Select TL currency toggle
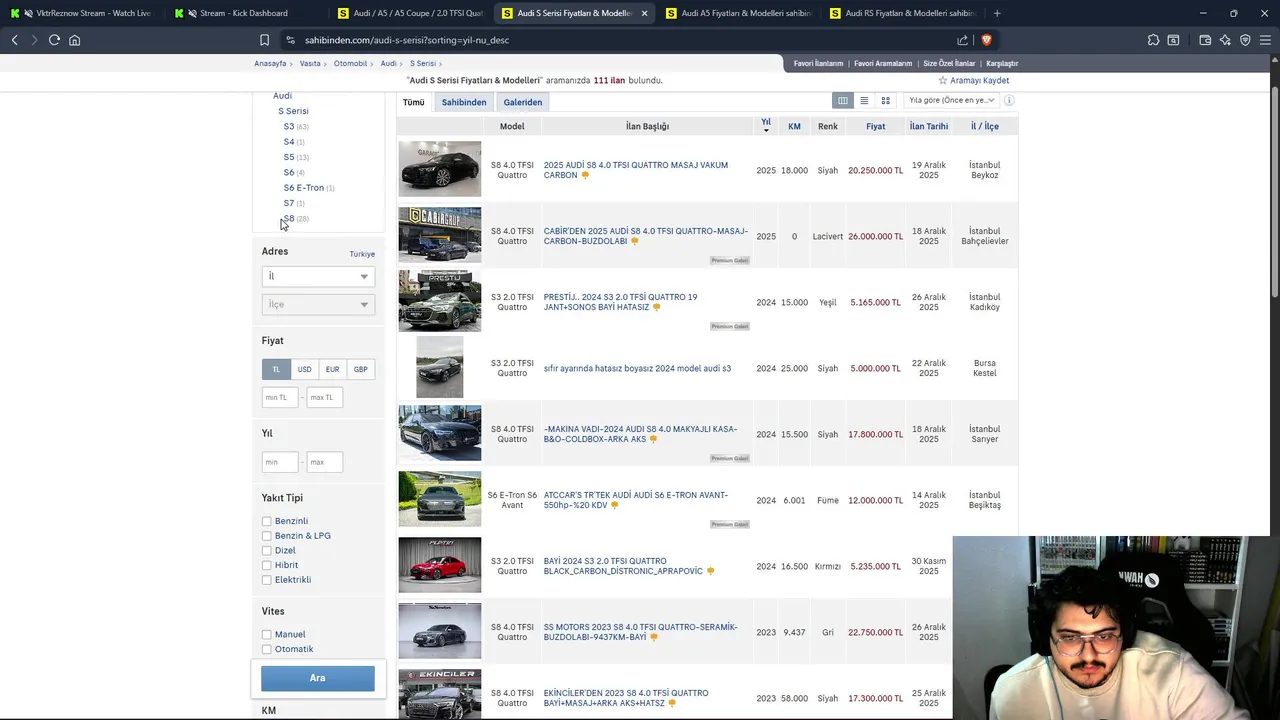Viewport: 1280px width, 720px height. tap(276, 369)
